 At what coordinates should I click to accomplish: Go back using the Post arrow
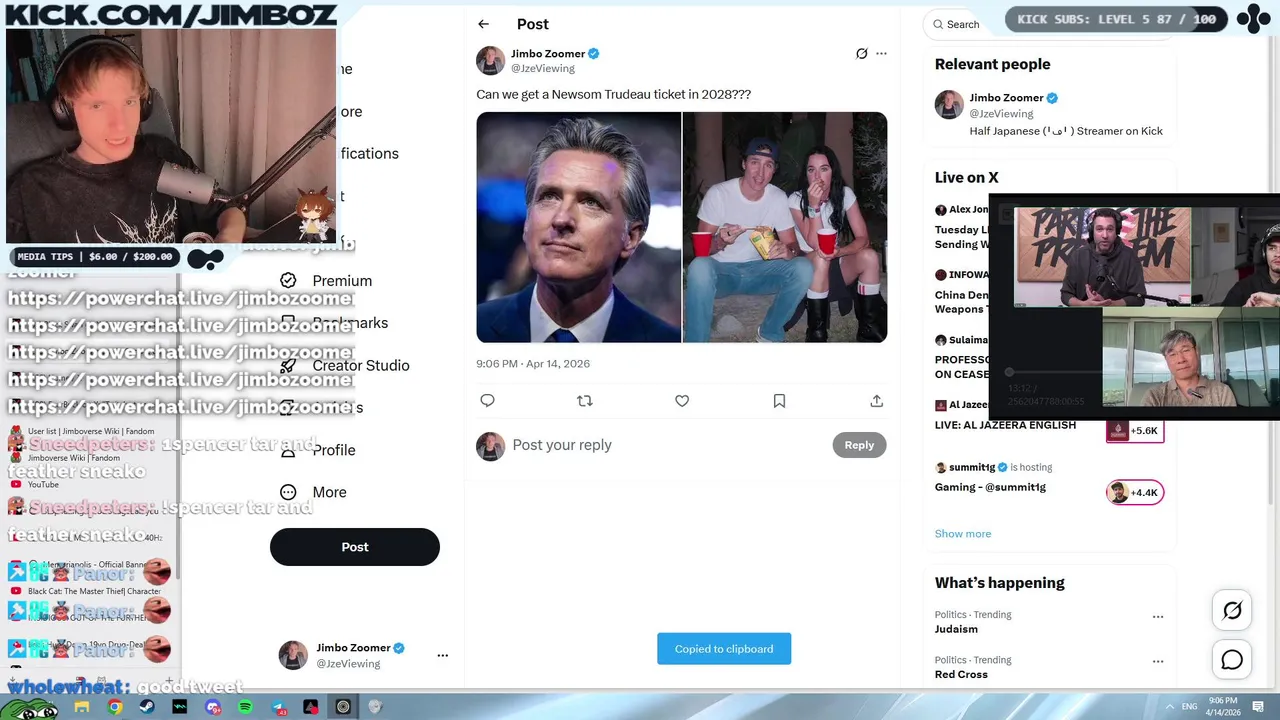(x=483, y=24)
